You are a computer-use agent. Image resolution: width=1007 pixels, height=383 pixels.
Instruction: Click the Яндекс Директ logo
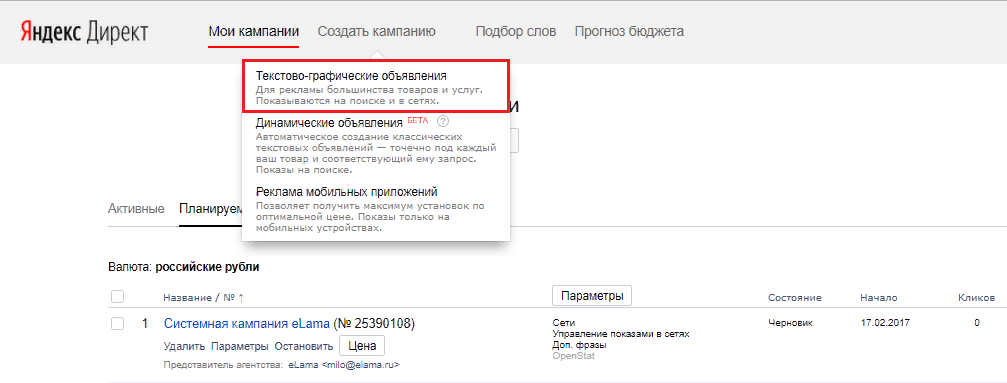[x=84, y=31]
